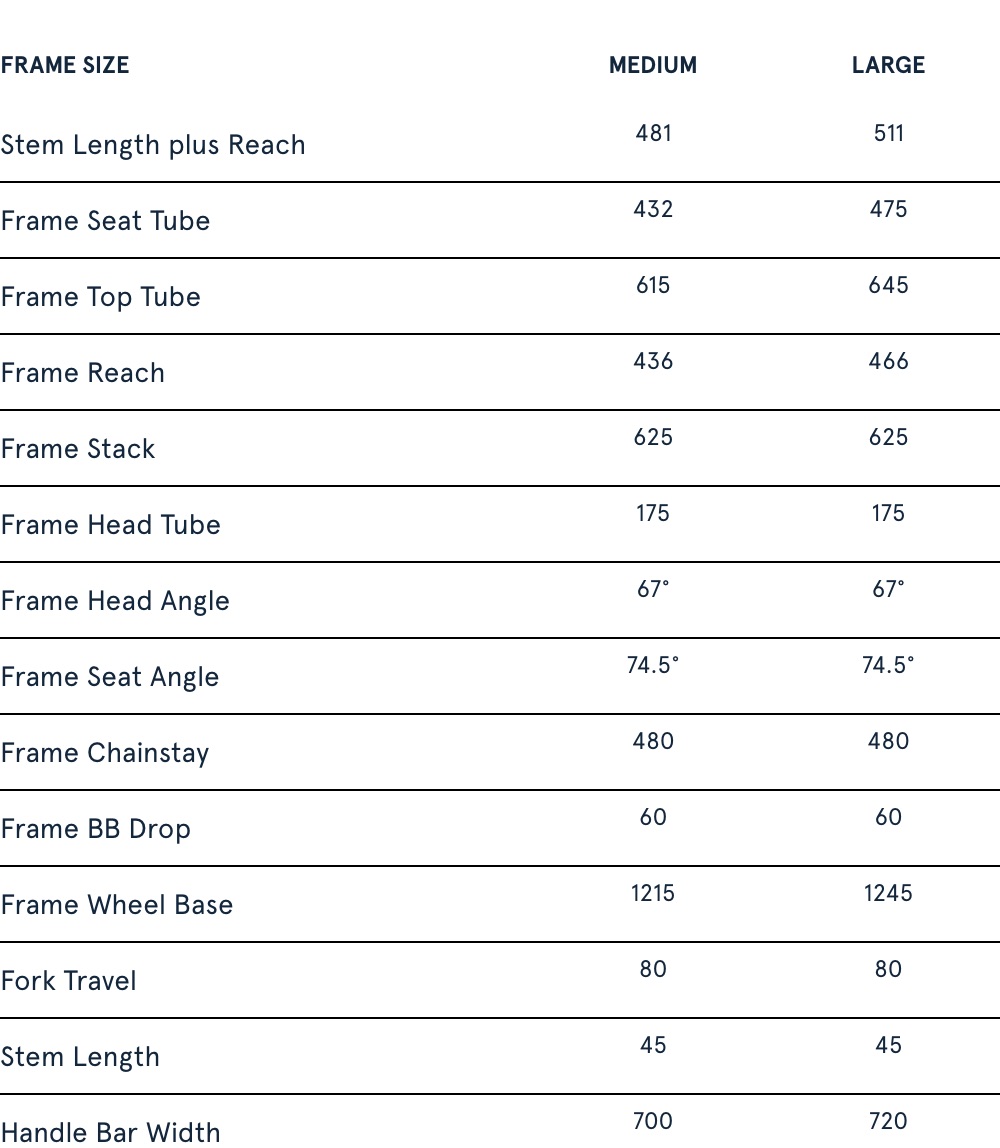Click the Frame BB Drop label

(x=95, y=829)
